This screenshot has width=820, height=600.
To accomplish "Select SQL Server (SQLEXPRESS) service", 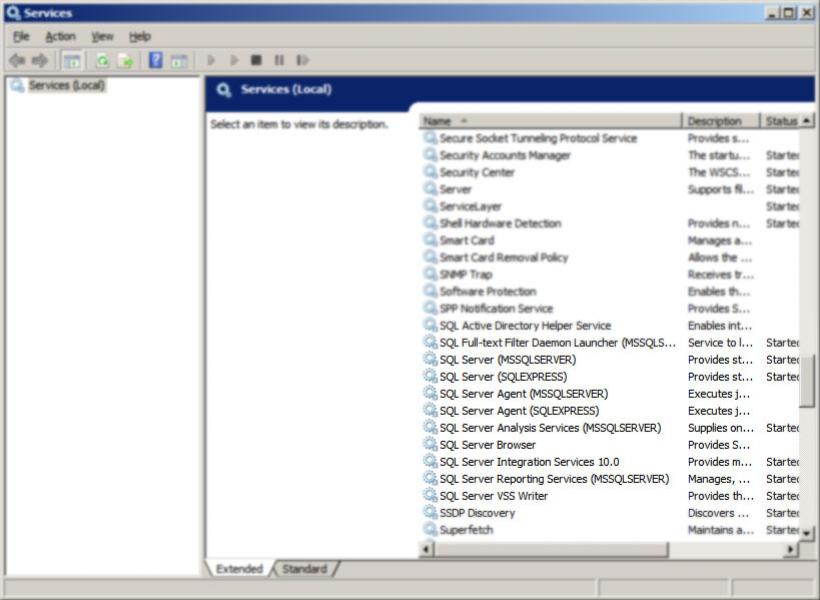I will tap(503, 377).
